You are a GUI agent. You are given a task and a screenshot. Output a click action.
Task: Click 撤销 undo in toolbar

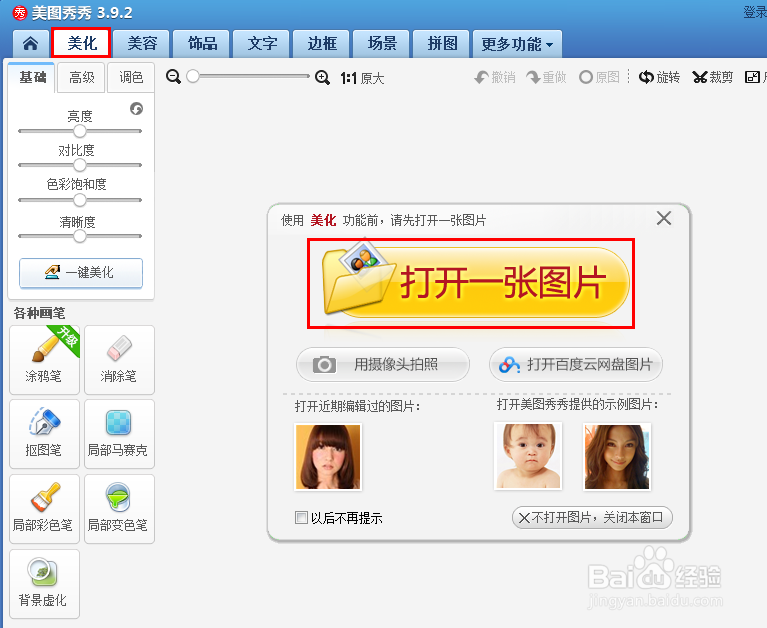495,77
